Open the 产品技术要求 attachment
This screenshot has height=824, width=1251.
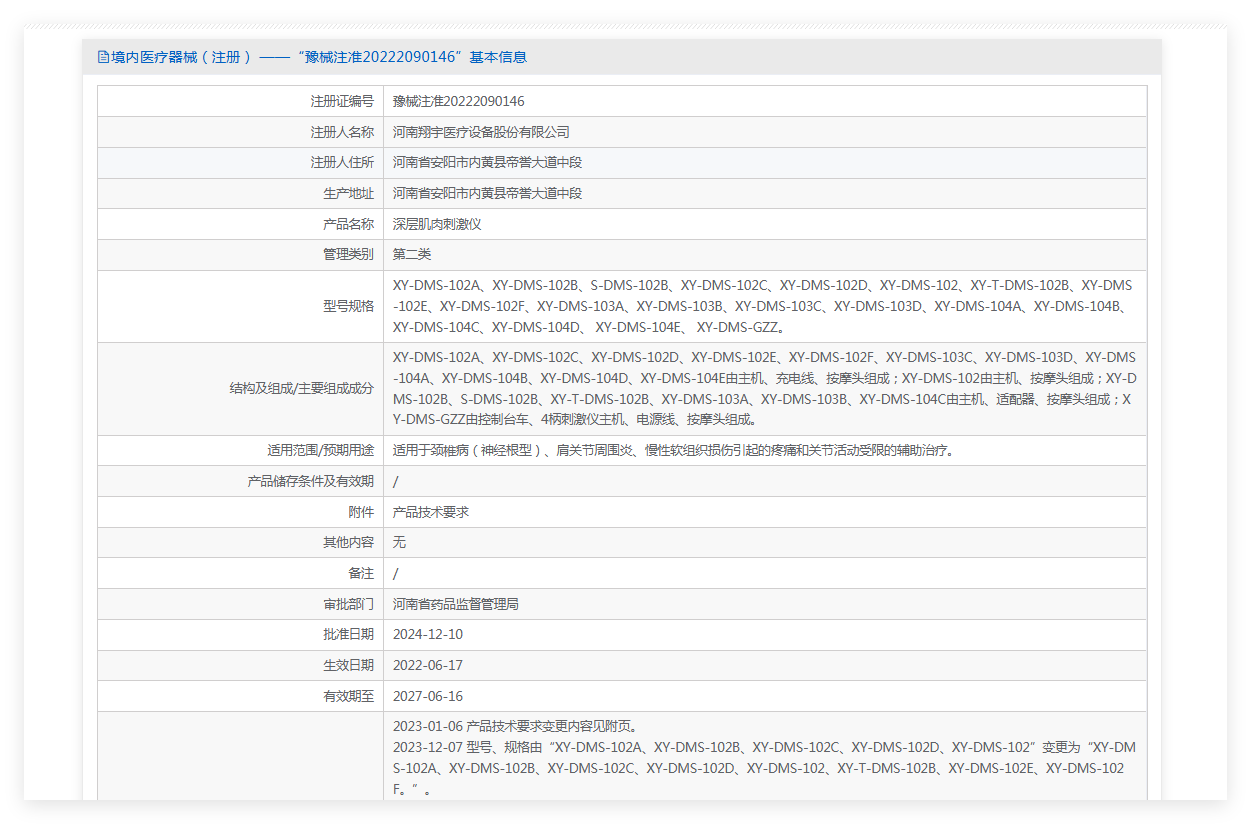pos(431,512)
